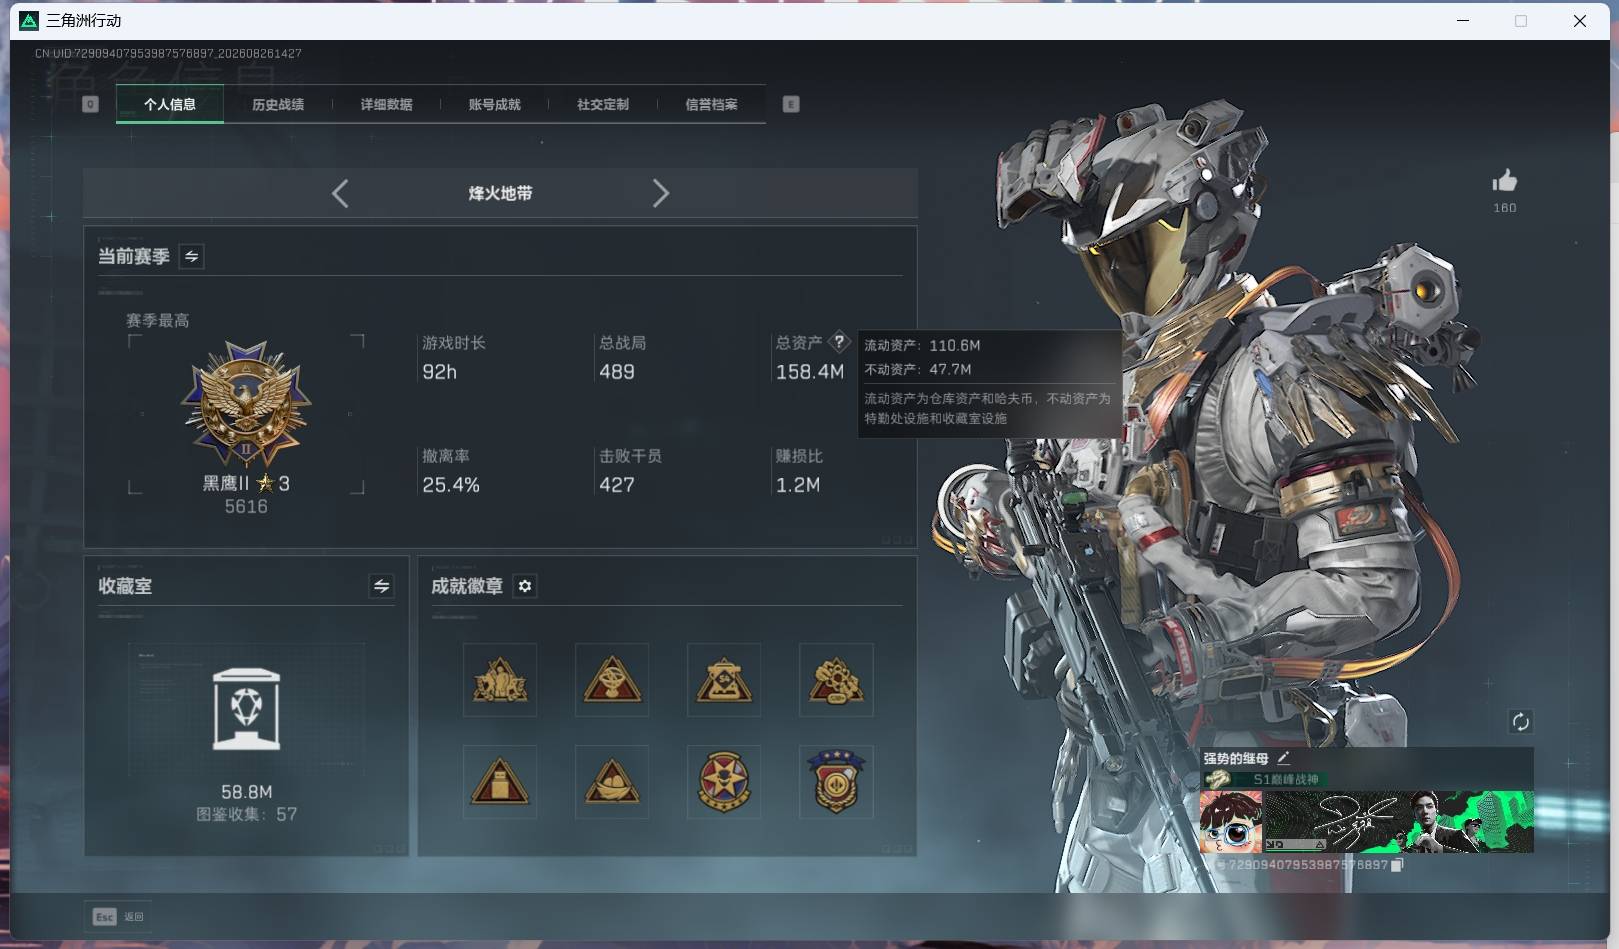The image size is (1619, 949).
Task: Click the 赛季最高 label
Action: coord(157,320)
